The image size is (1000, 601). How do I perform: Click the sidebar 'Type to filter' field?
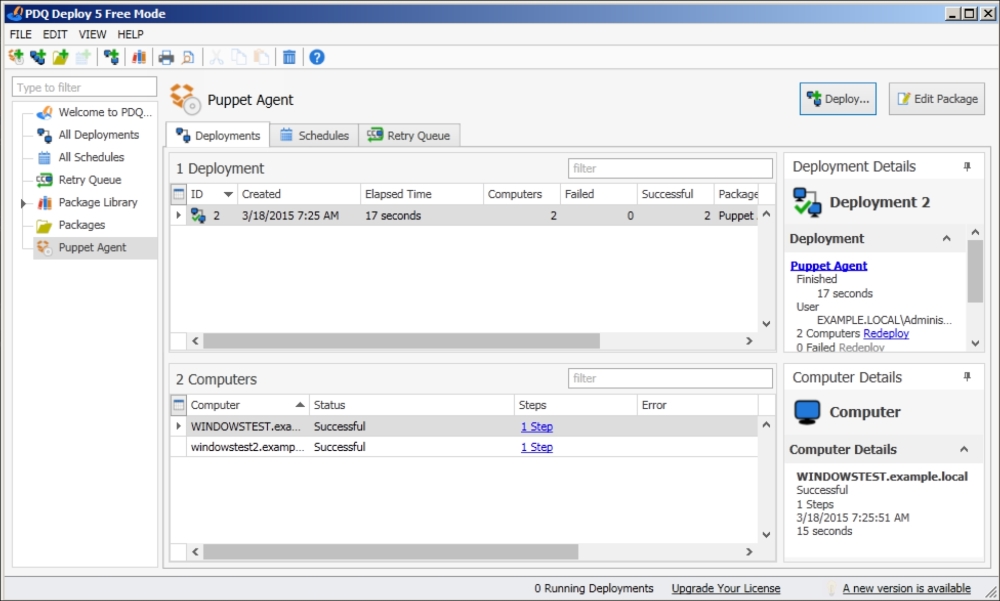(x=84, y=88)
